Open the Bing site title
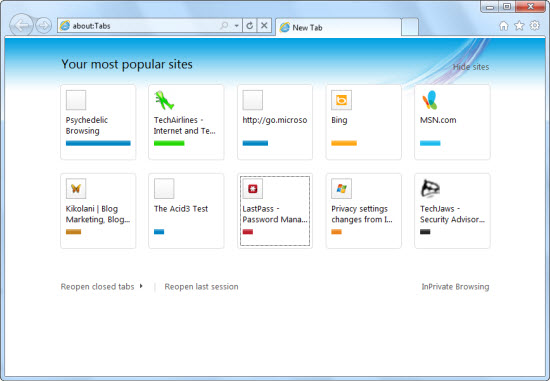Viewport: 550px width, 381px height. tap(339, 120)
